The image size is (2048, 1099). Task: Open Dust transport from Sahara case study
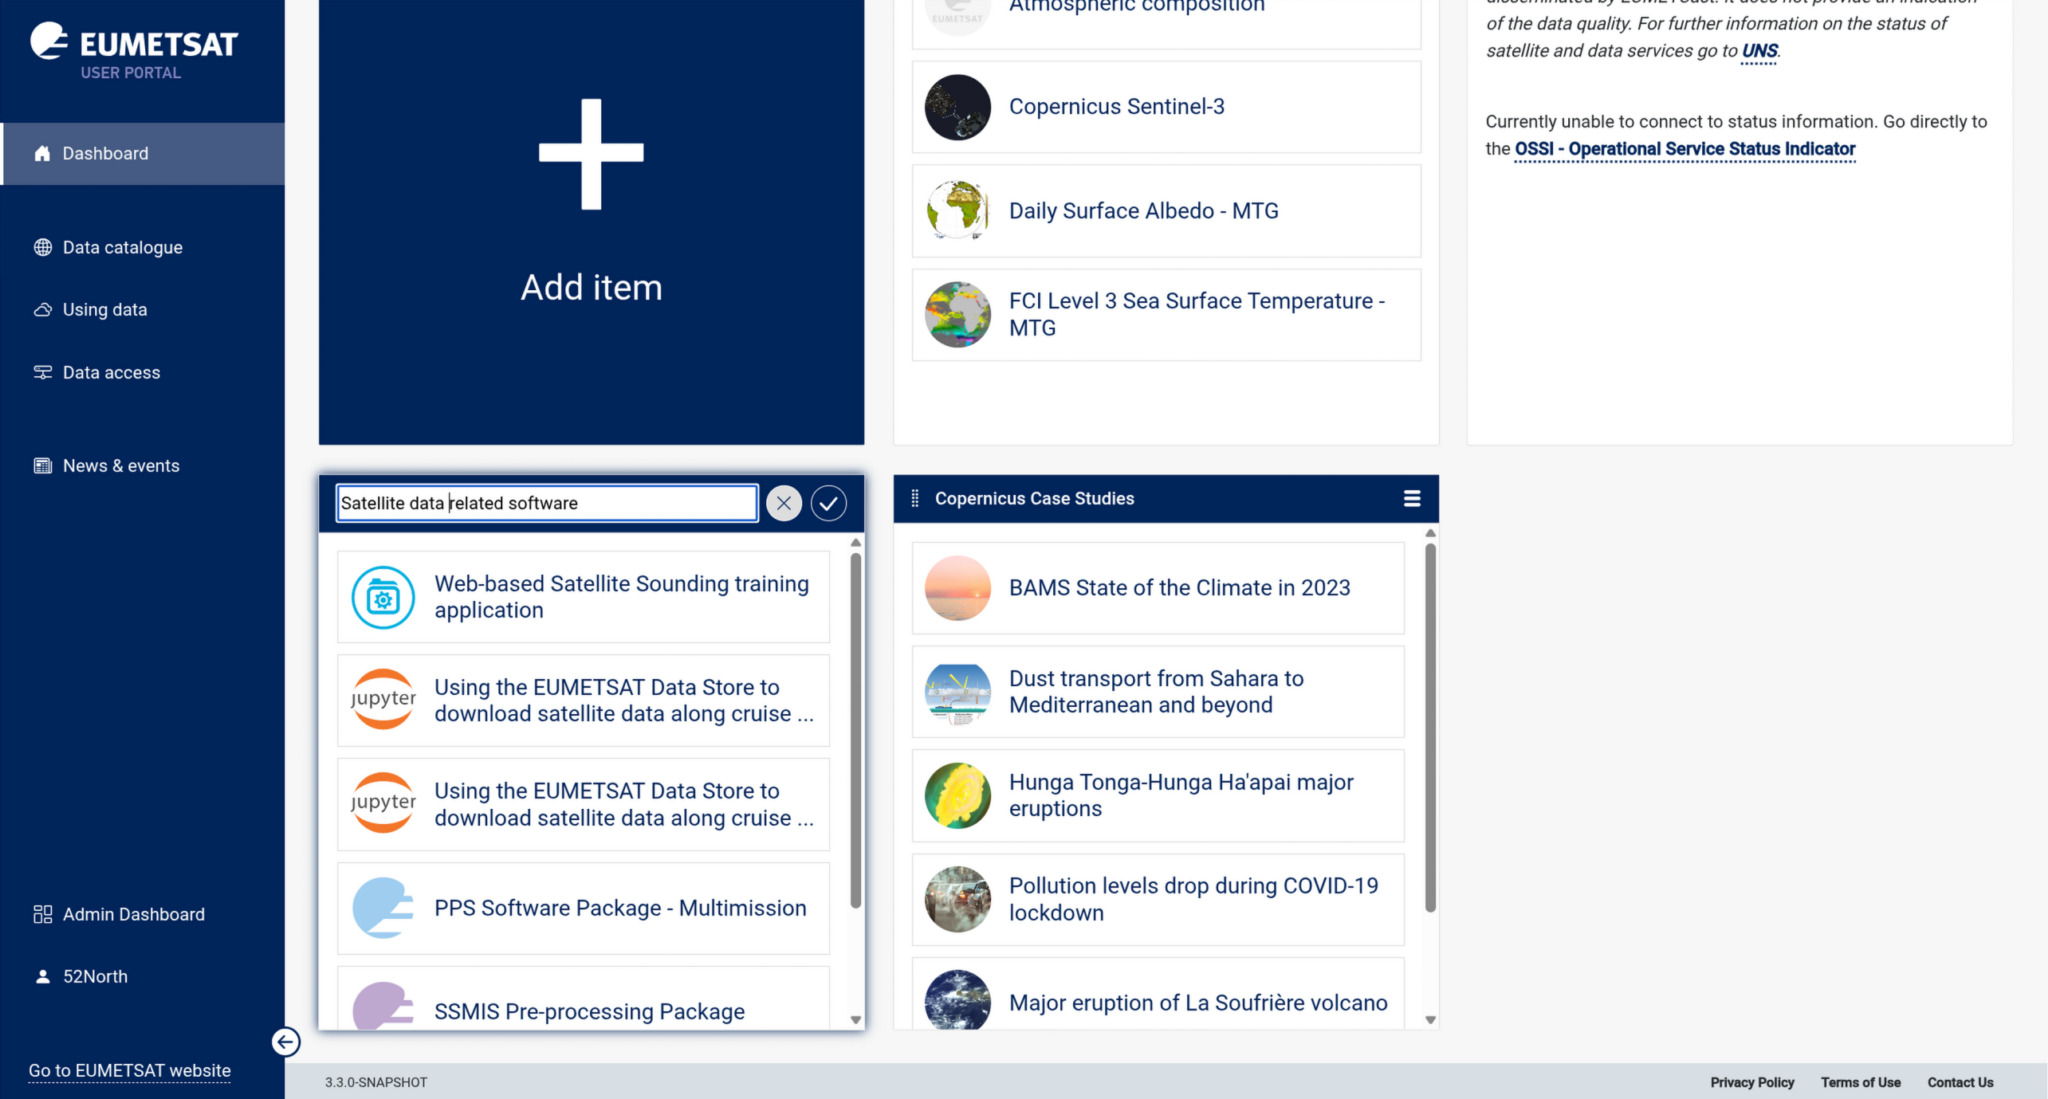(x=1158, y=692)
